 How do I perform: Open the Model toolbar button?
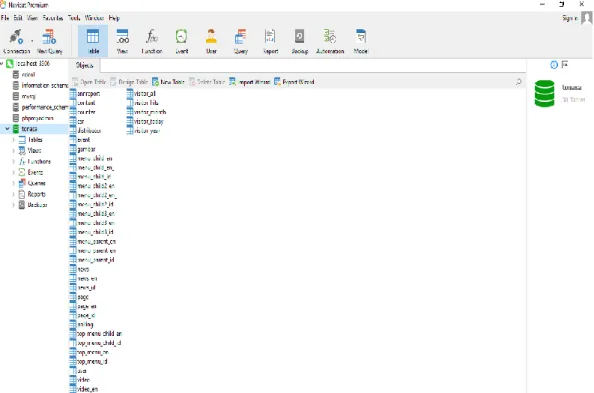[x=361, y=41]
